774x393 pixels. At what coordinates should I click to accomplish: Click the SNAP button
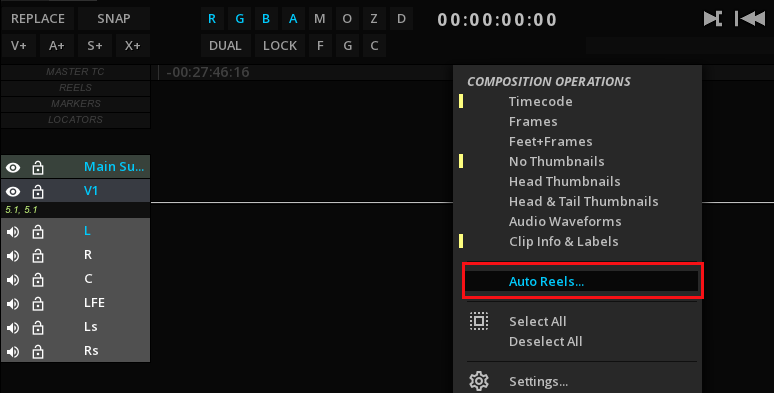pos(114,19)
